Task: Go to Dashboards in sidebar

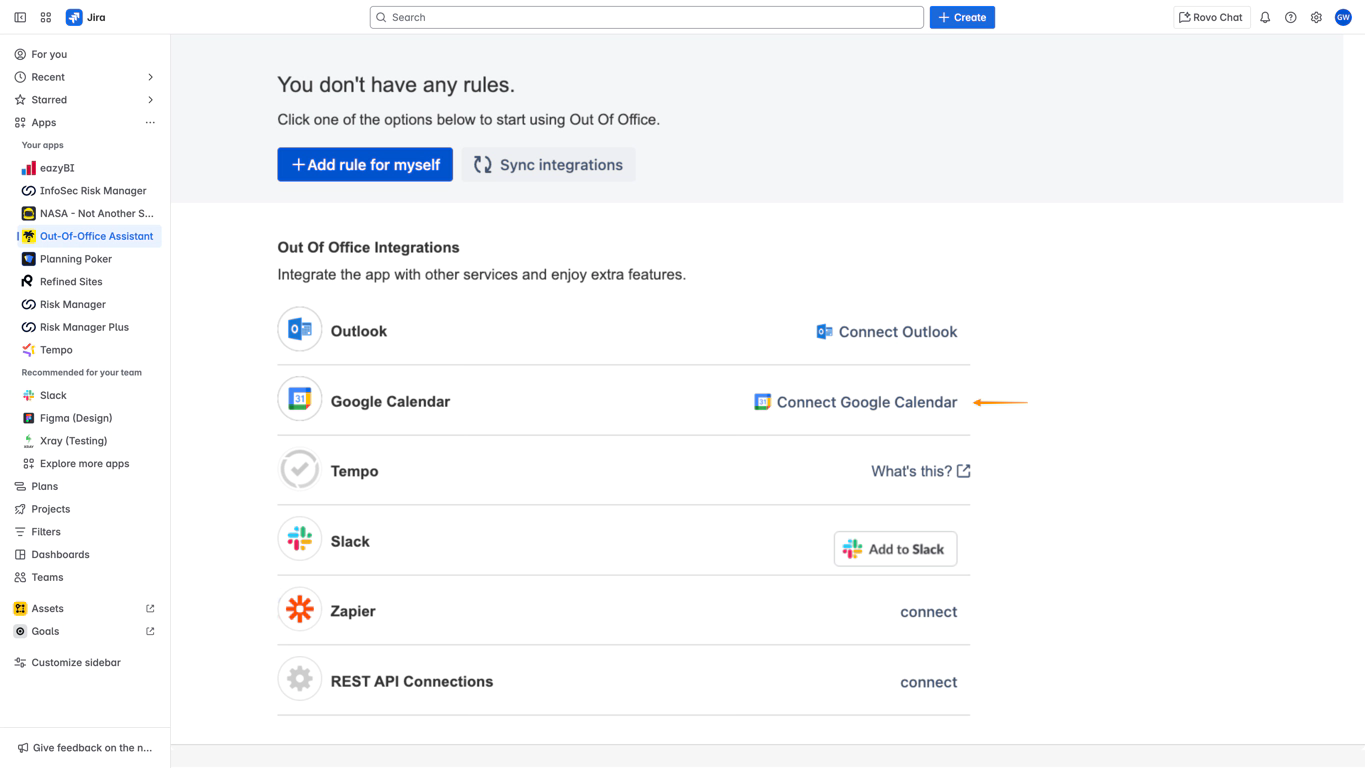Action: 60,555
